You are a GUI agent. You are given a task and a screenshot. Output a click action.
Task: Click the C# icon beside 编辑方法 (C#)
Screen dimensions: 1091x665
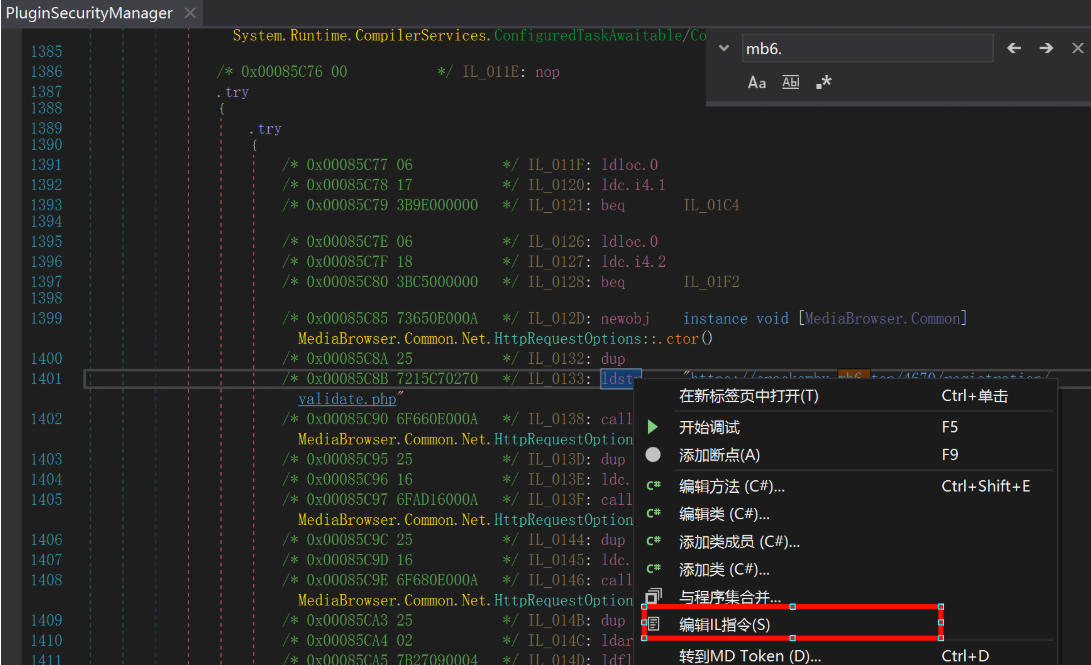[653, 487]
